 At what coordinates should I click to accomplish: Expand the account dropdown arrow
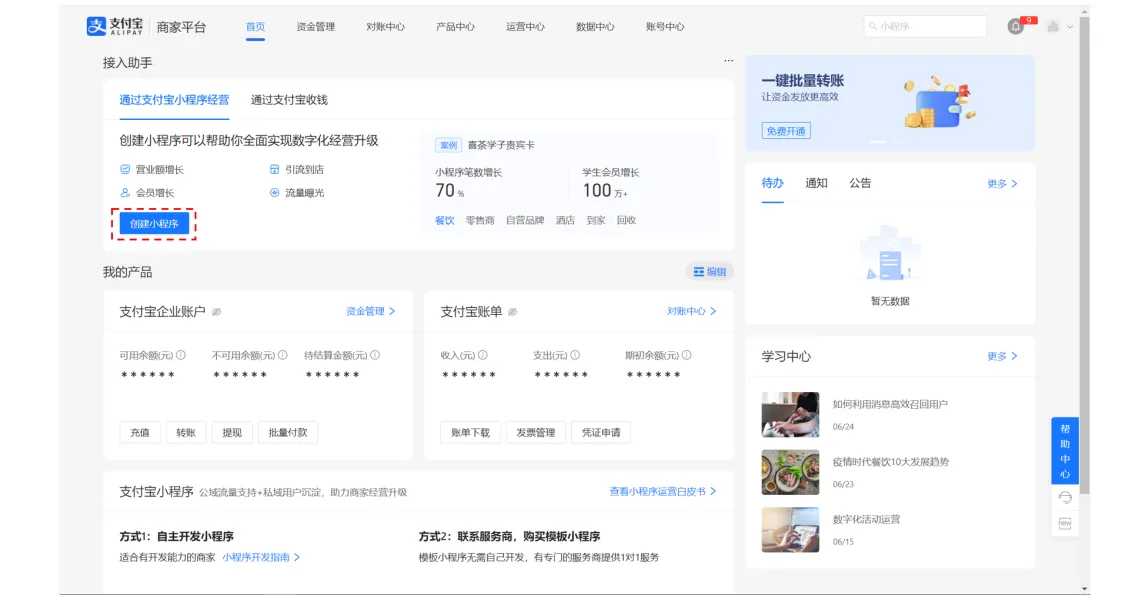point(1070,27)
